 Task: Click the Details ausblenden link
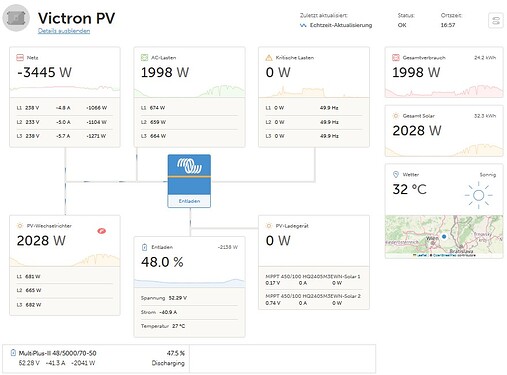(x=64, y=31)
